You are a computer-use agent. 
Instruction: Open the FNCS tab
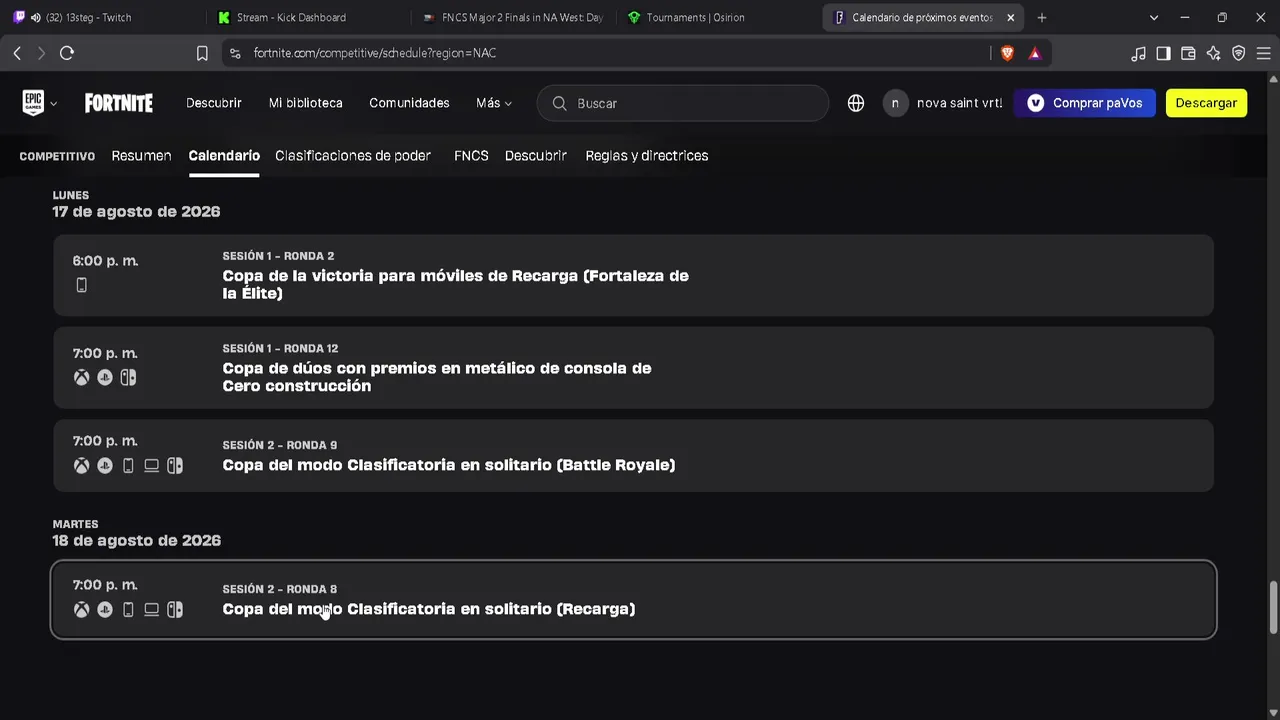coord(471,156)
